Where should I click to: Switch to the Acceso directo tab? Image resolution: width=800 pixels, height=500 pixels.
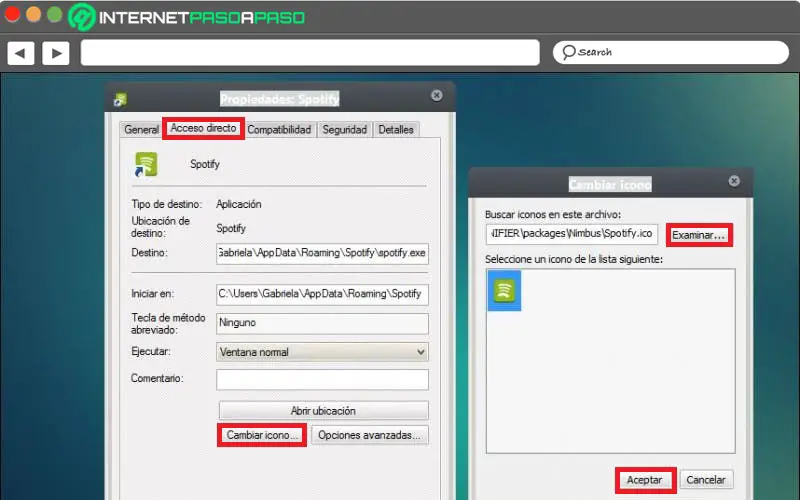point(203,128)
